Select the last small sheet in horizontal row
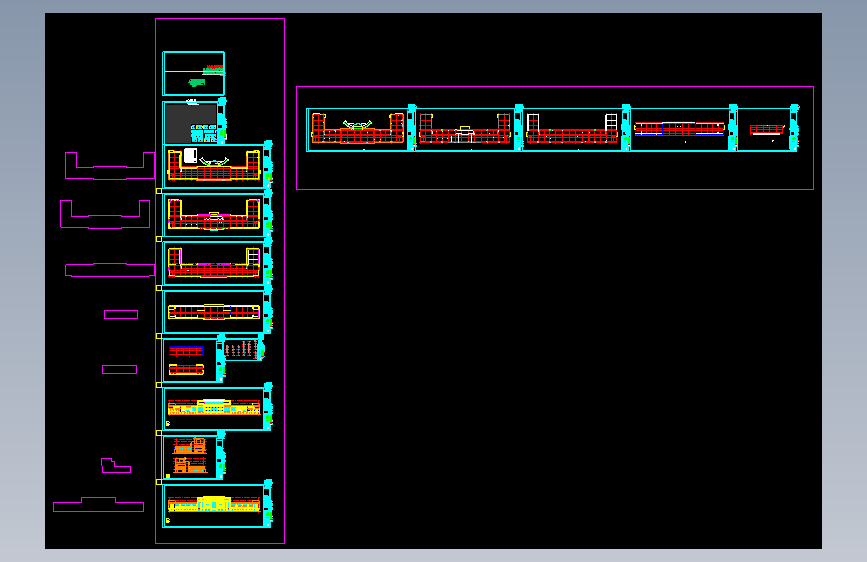This screenshot has width=867, height=562. click(x=768, y=128)
